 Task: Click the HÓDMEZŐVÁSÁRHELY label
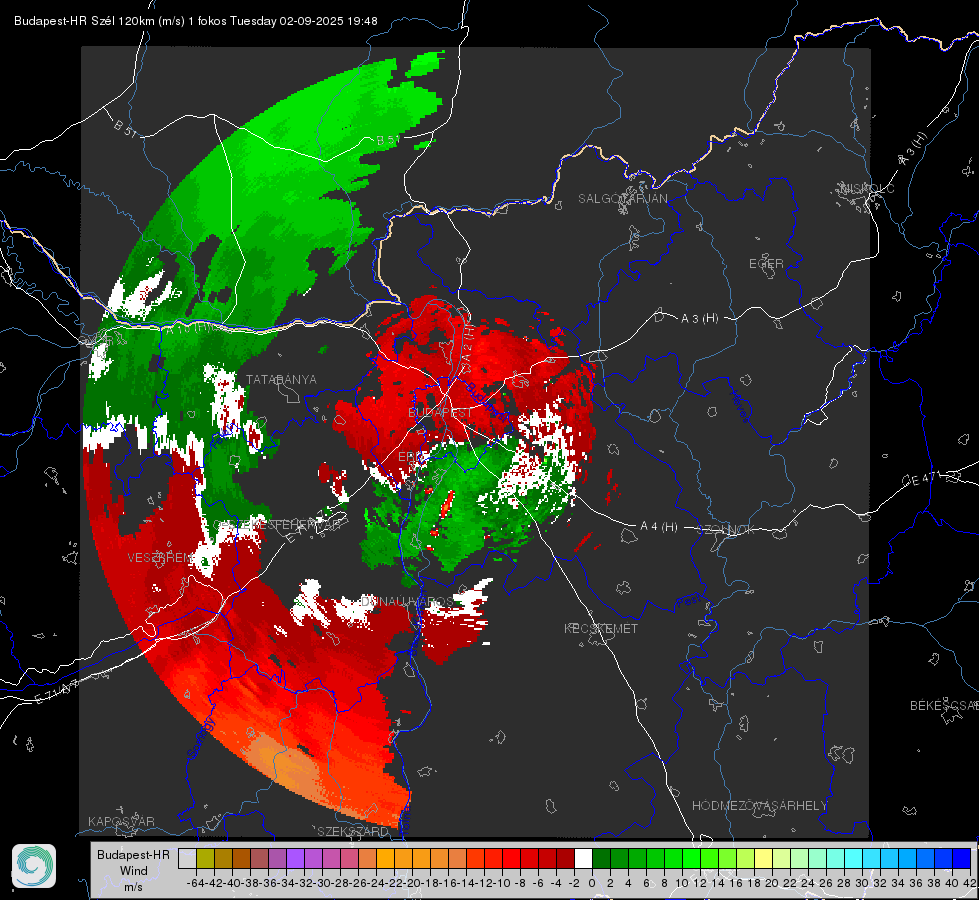point(759,806)
